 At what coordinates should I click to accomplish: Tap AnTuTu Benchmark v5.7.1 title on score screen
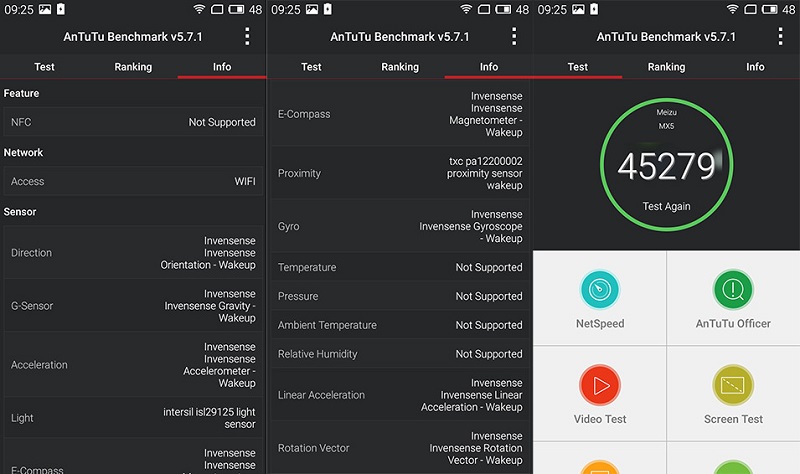(666, 37)
